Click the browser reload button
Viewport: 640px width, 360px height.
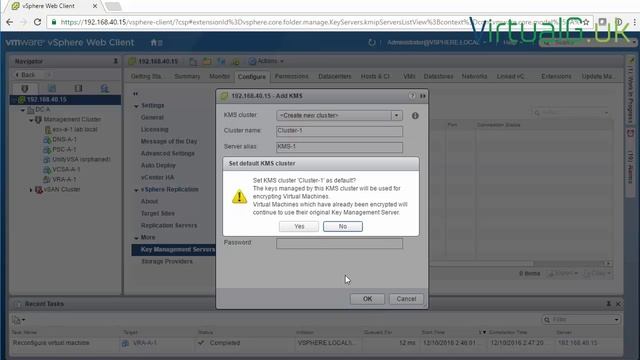(x=37, y=22)
